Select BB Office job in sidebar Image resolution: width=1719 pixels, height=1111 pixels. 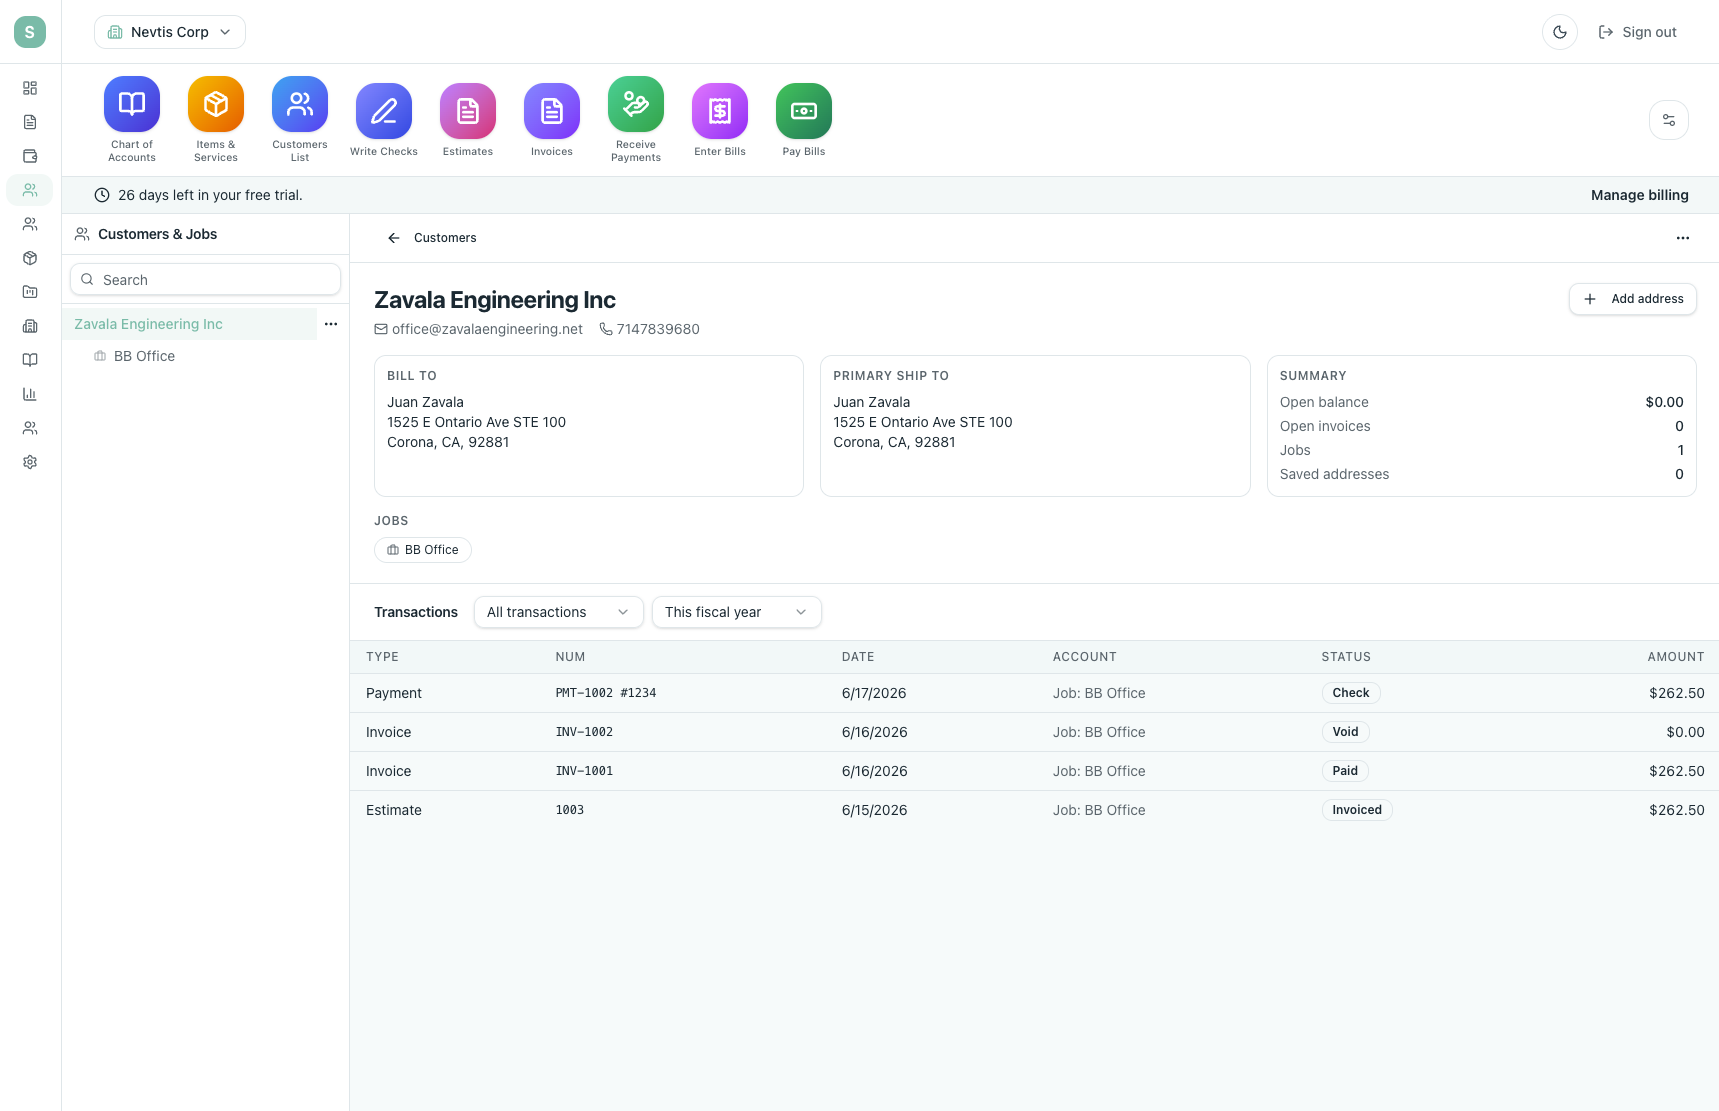point(144,356)
